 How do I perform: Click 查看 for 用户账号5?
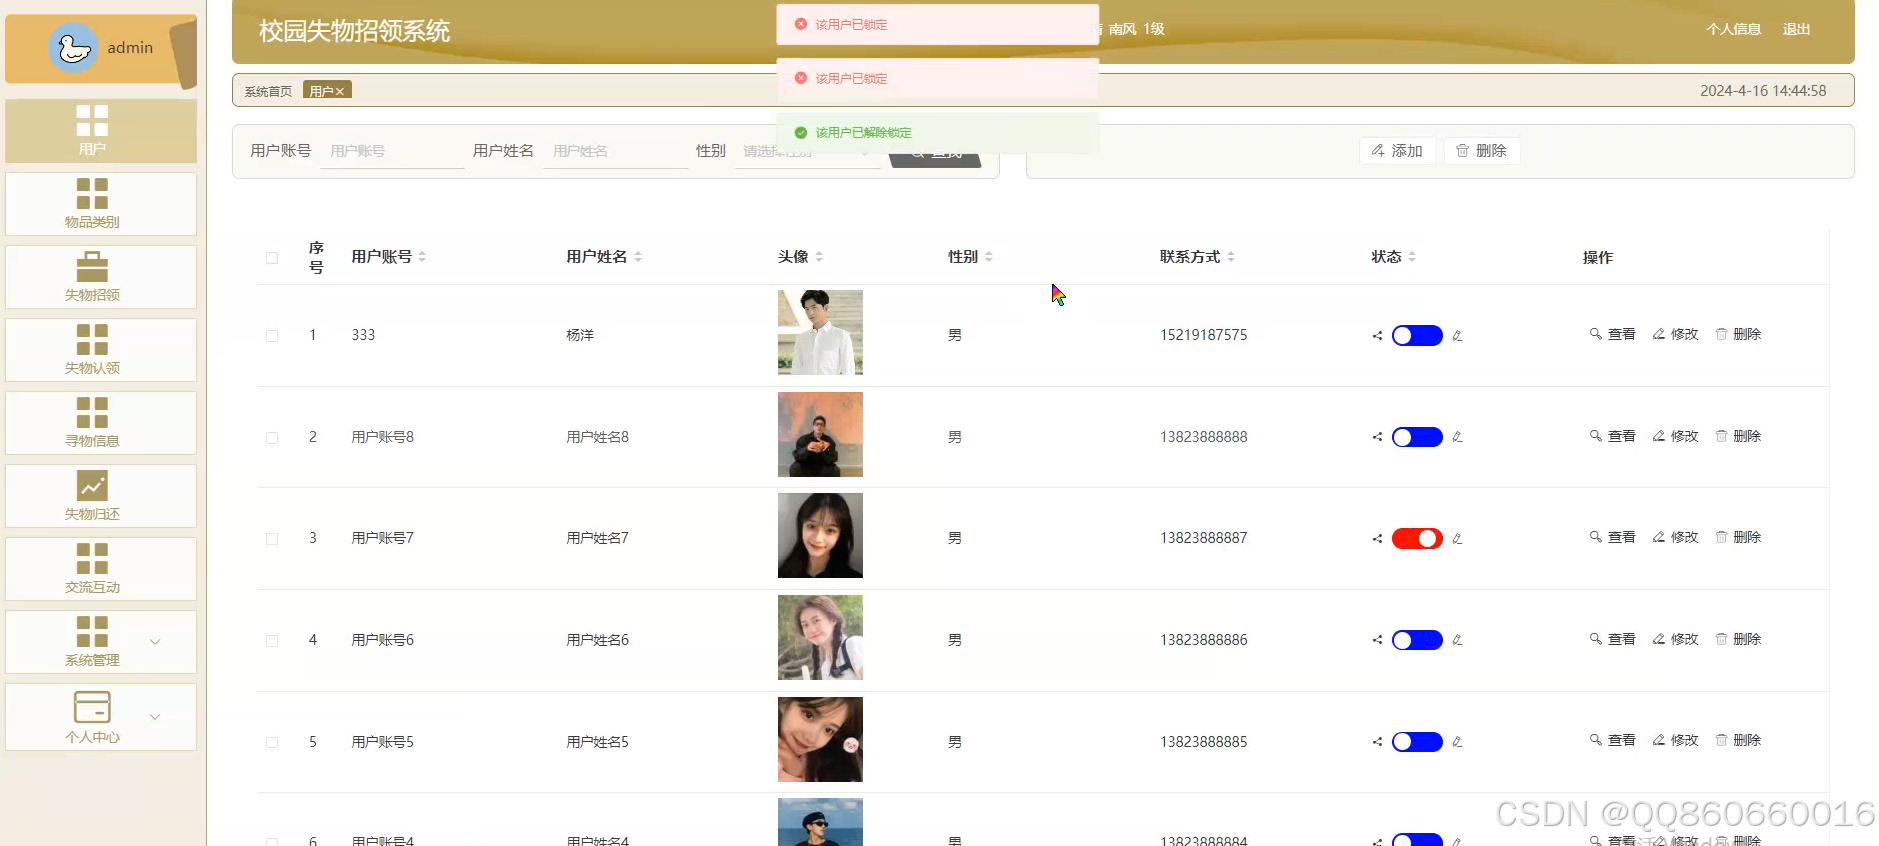[x=1613, y=741]
